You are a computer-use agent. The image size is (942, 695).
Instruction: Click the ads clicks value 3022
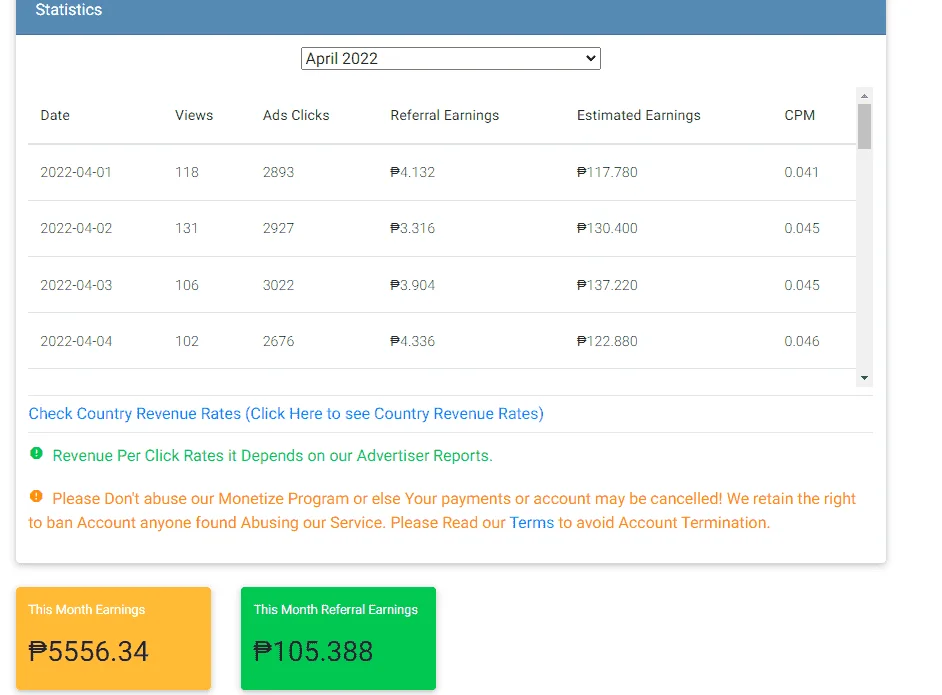(x=278, y=285)
